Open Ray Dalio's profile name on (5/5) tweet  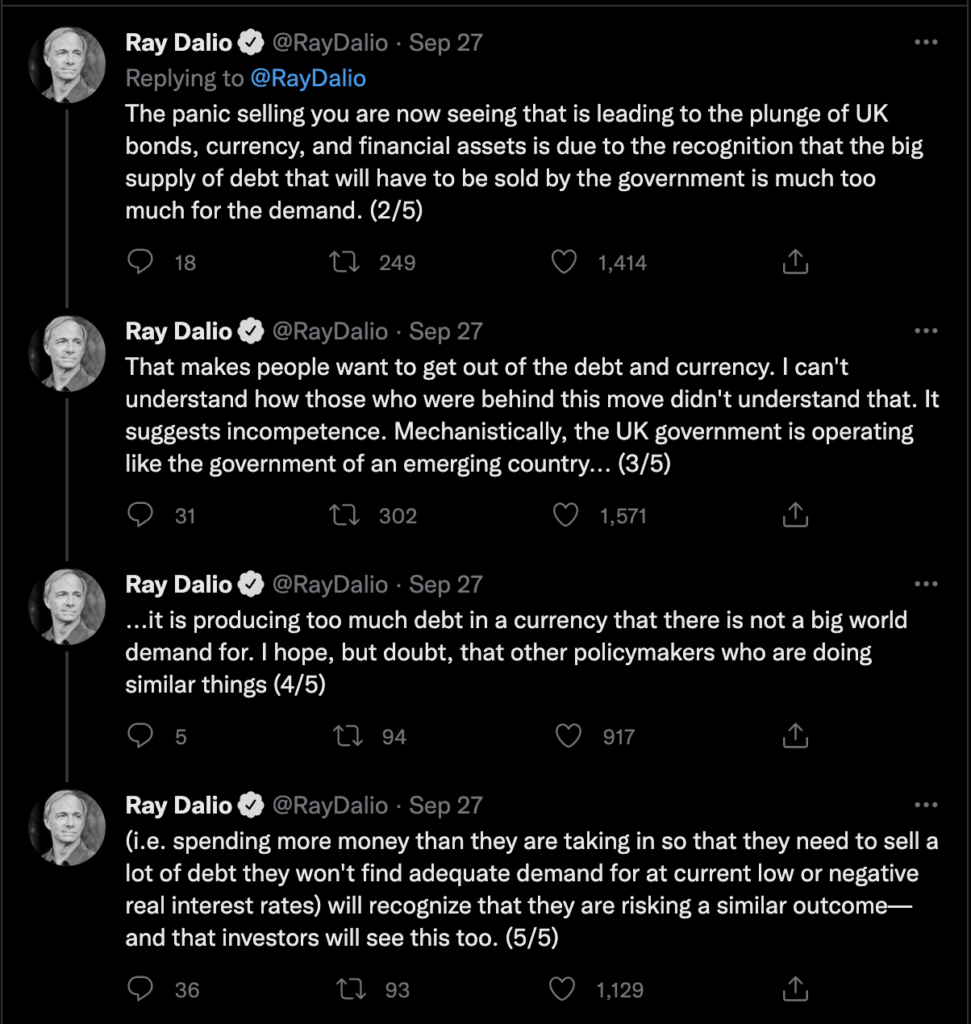(178, 805)
